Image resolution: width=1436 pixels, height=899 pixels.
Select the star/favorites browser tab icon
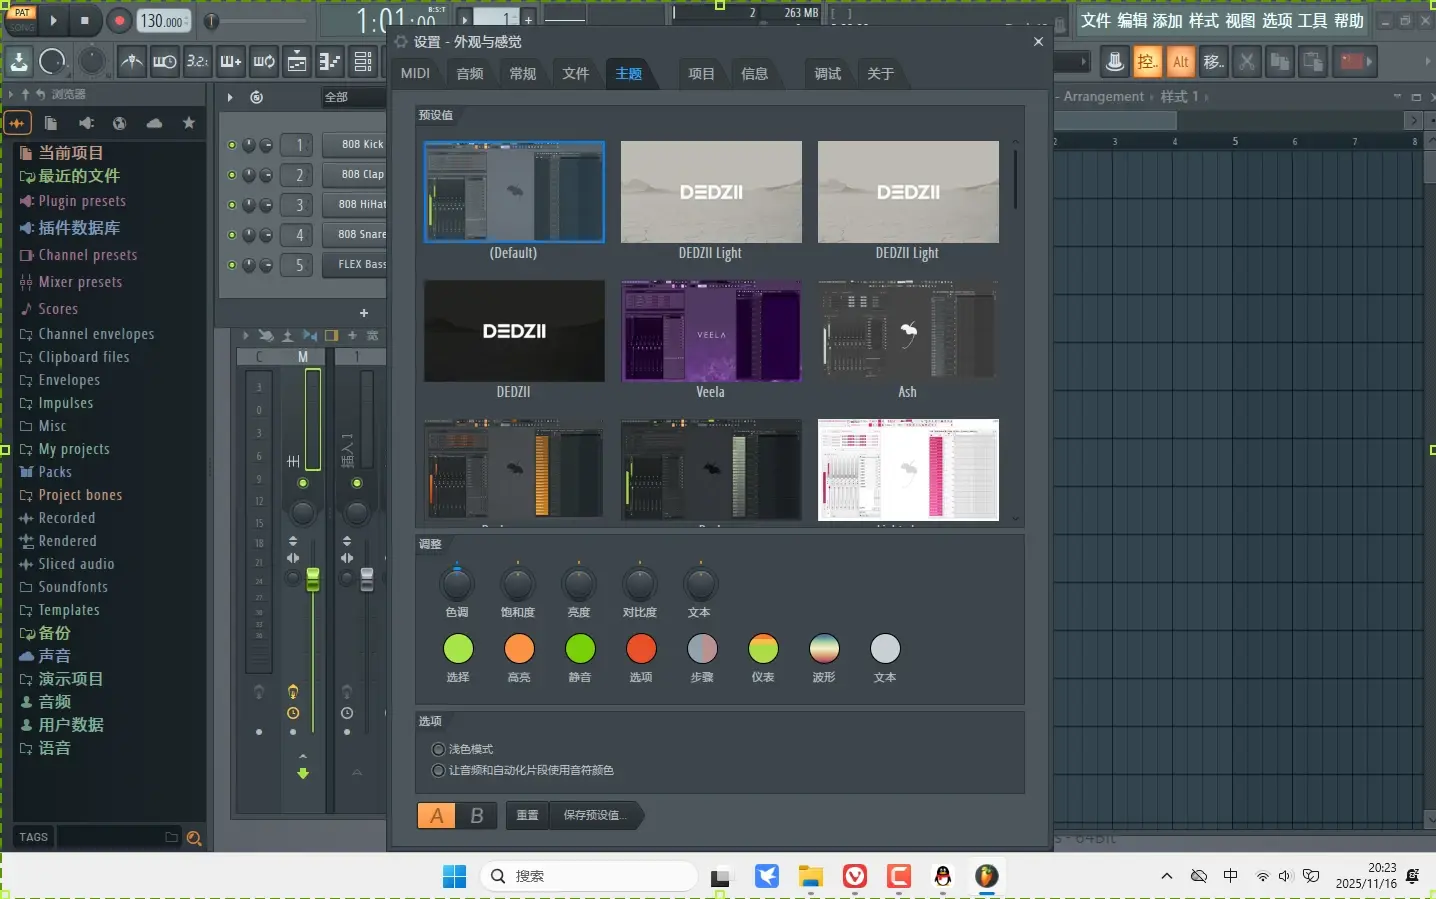[189, 123]
